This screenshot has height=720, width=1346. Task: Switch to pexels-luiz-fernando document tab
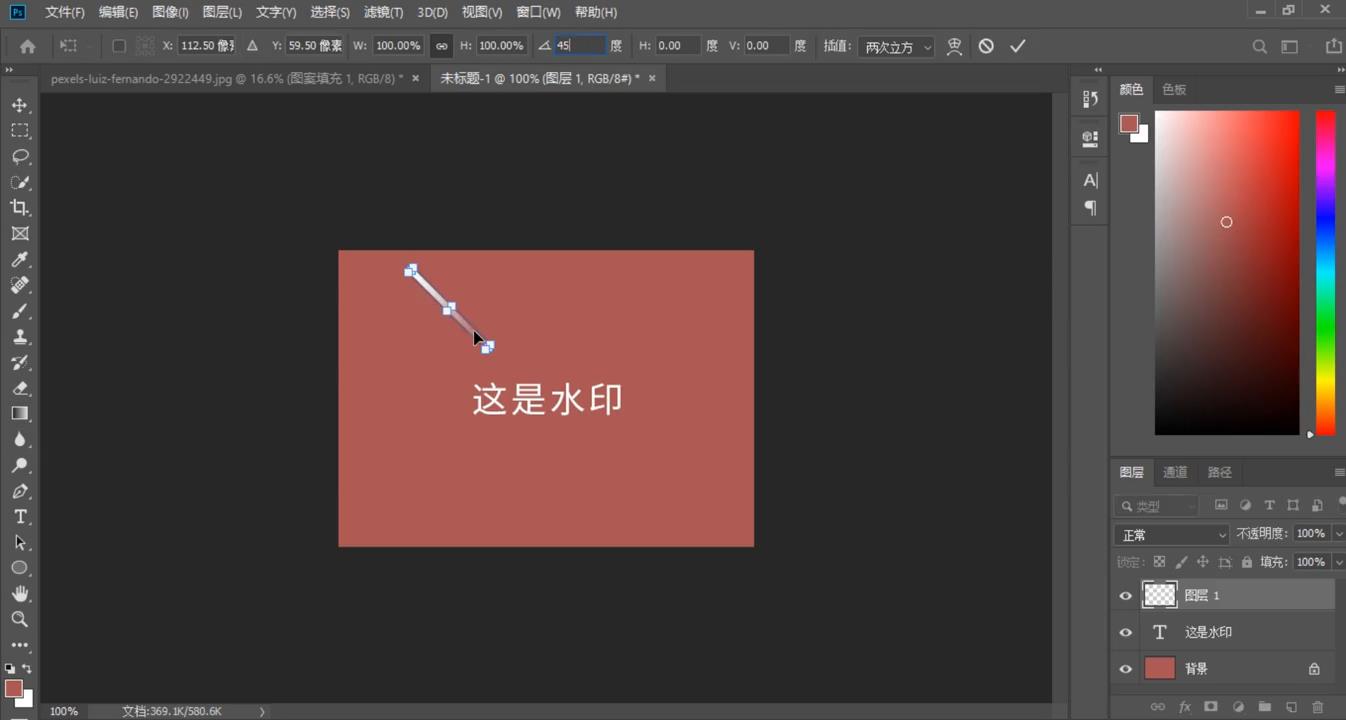[x=227, y=78]
